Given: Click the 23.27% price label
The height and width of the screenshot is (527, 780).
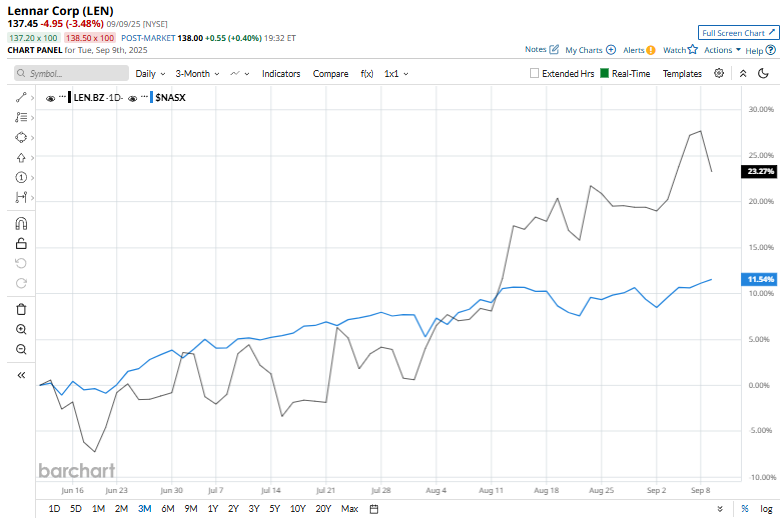Looking at the screenshot, I should [760, 171].
